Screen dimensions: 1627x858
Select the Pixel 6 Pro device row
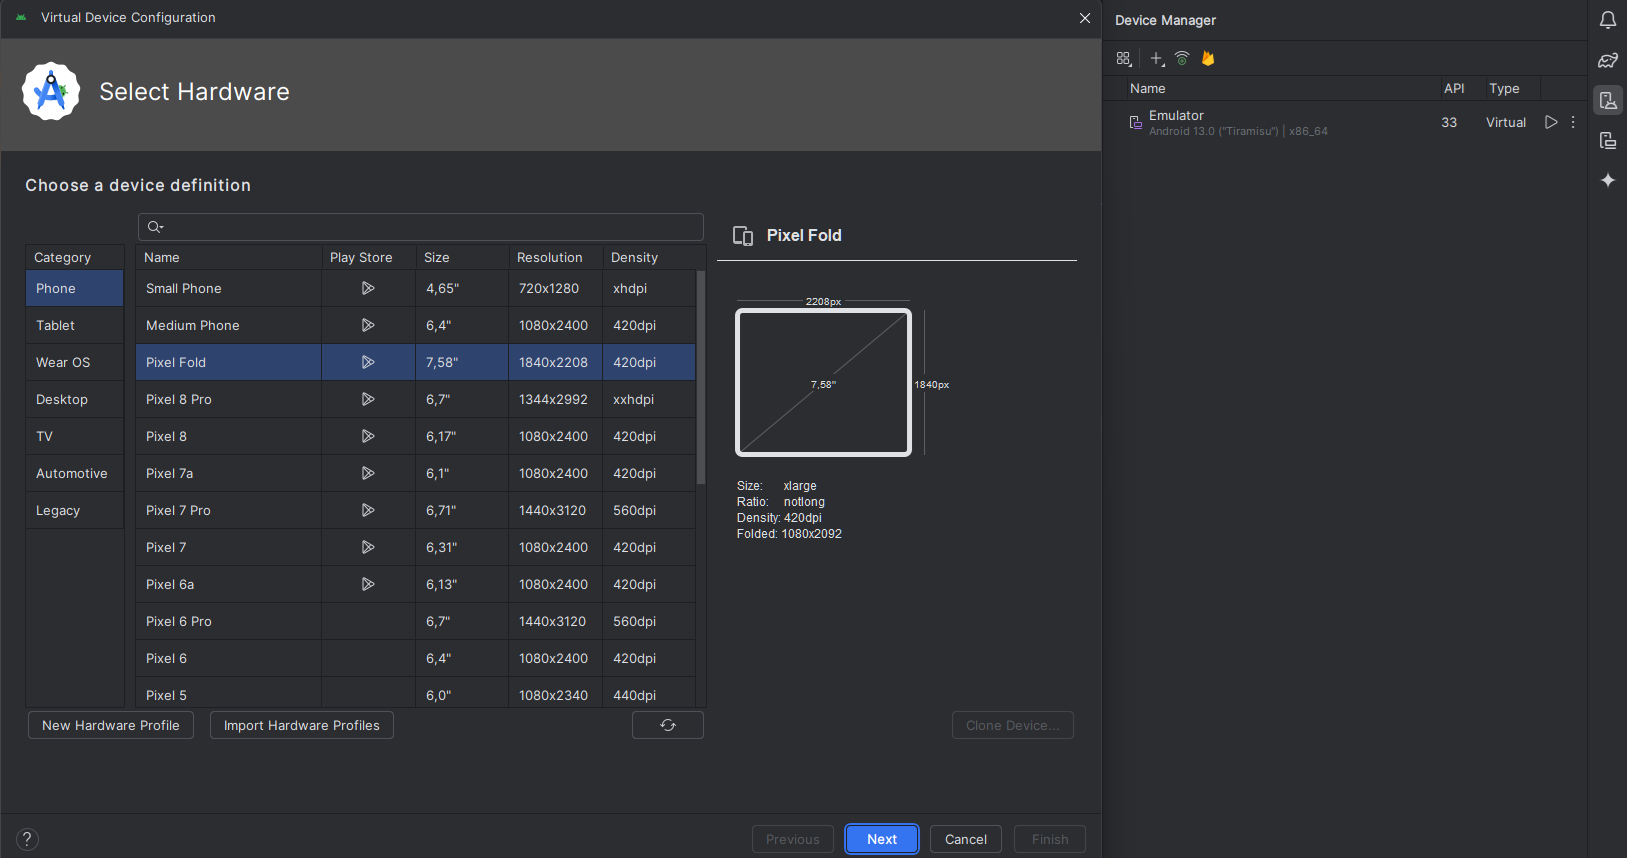pyautogui.click(x=416, y=621)
